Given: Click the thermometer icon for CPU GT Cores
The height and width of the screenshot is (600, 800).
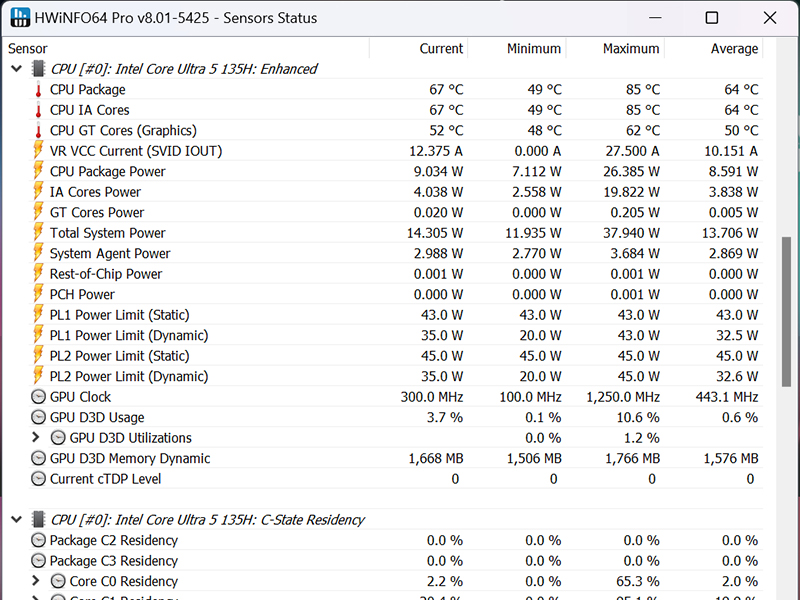Looking at the screenshot, I should point(38,131).
